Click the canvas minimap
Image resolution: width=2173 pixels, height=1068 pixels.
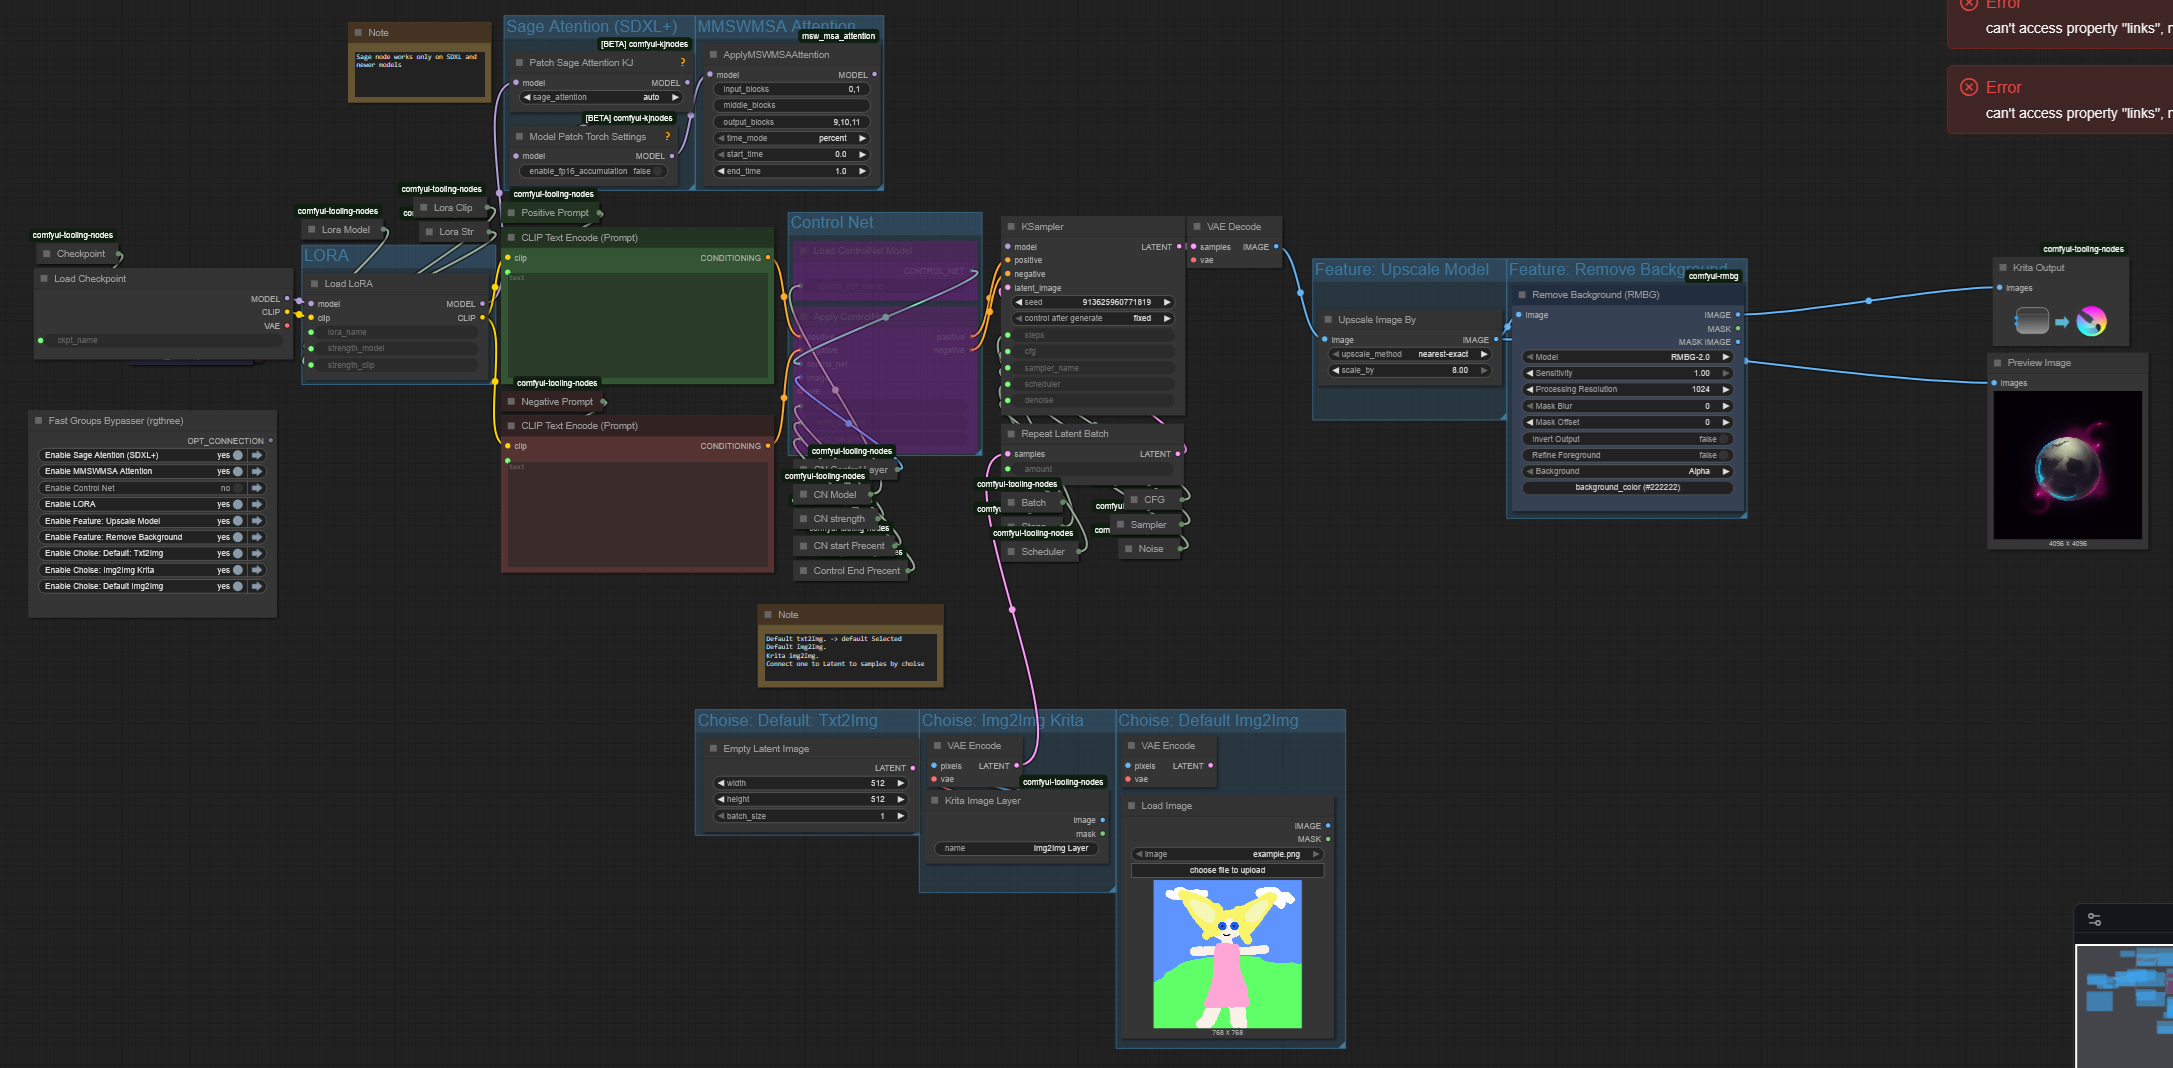coord(2124,1006)
